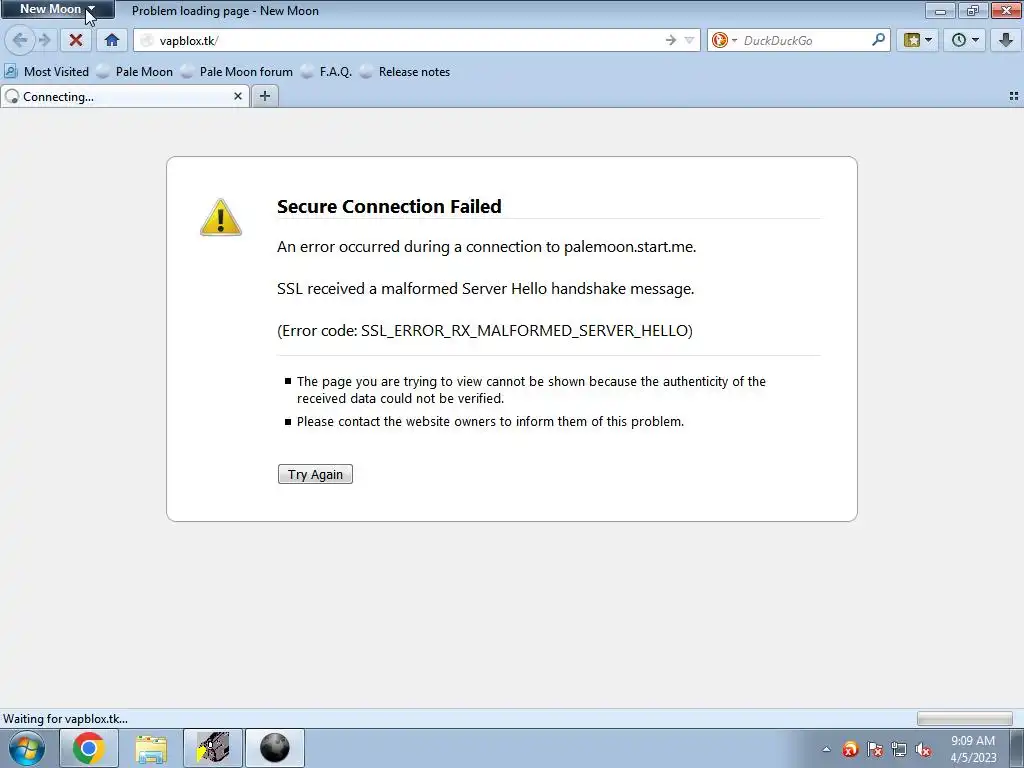Go back using the Back arrow button
Screen dimensions: 1024x768
pyautogui.click(x=20, y=40)
